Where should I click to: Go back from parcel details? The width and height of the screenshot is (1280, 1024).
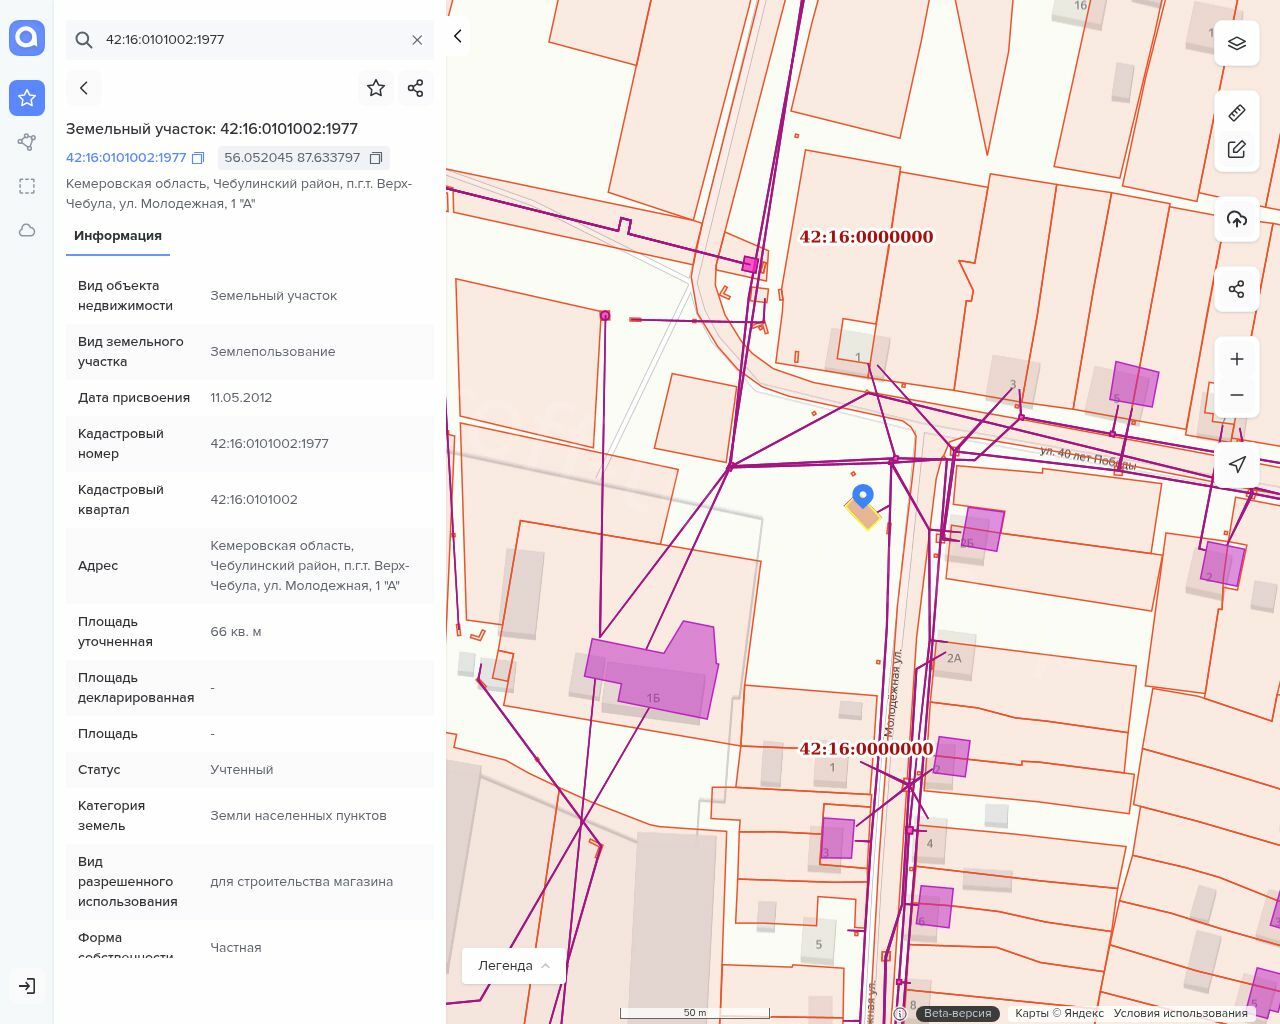[84, 88]
